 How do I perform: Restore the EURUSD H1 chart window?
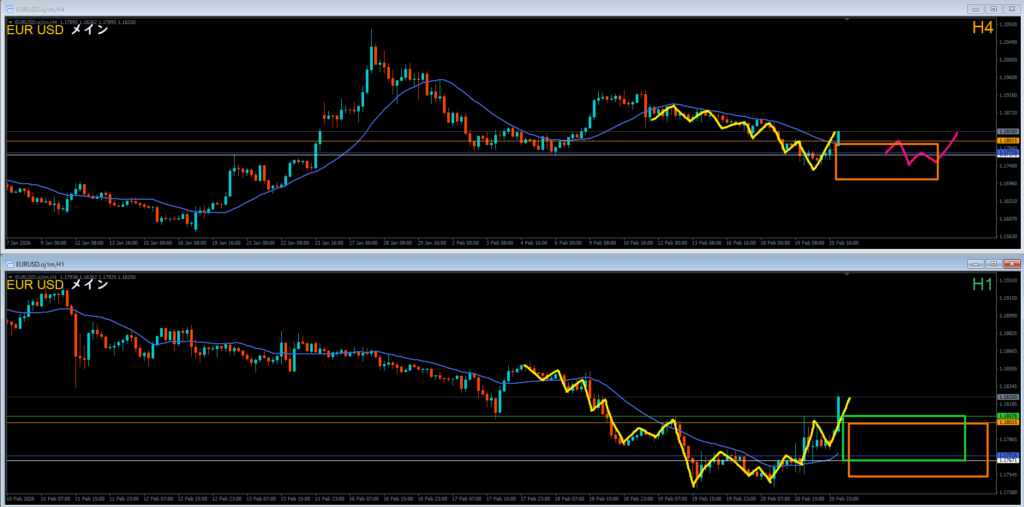(993, 263)
